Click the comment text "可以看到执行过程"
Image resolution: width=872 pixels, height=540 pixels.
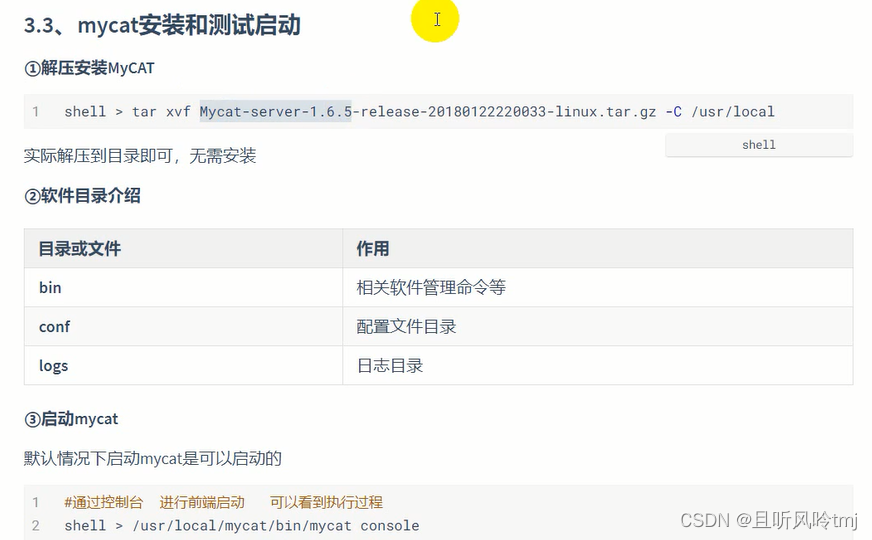[326, 503]
